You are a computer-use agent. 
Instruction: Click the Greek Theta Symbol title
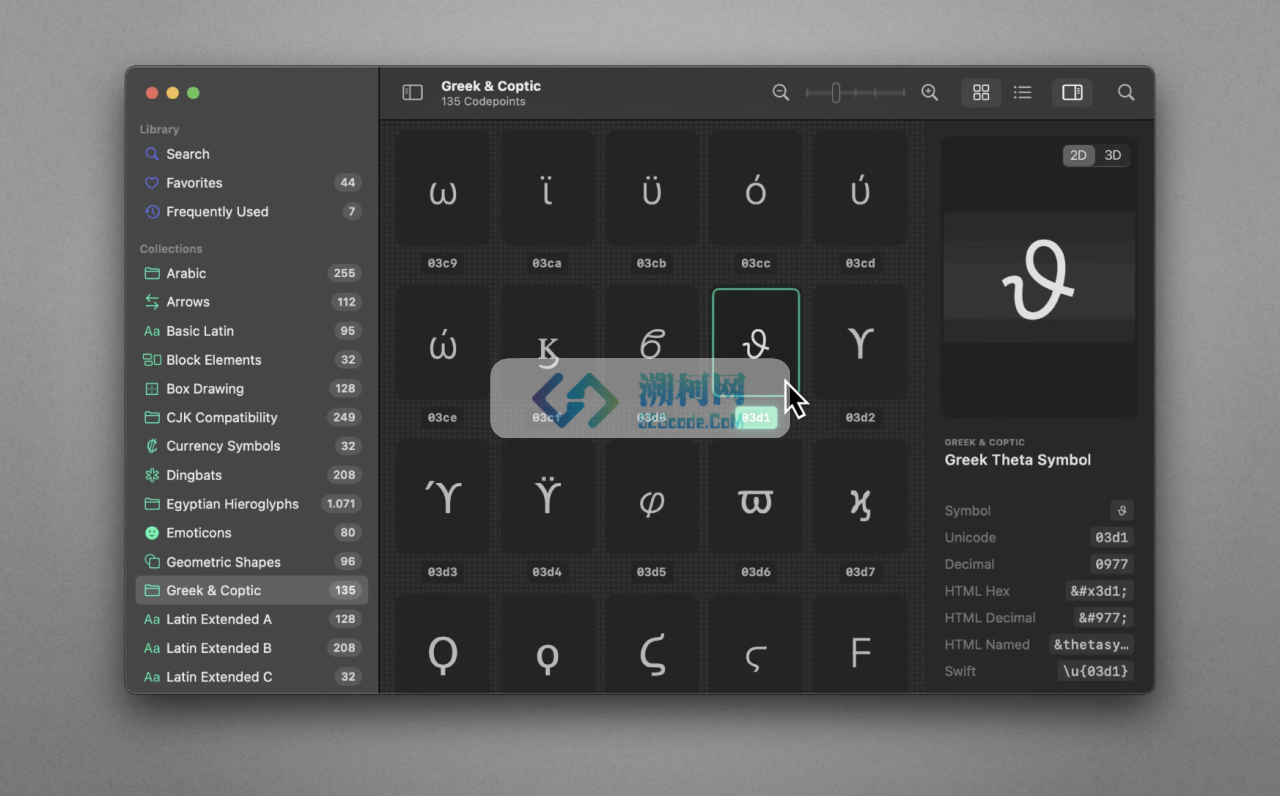tap(1017, 460)
